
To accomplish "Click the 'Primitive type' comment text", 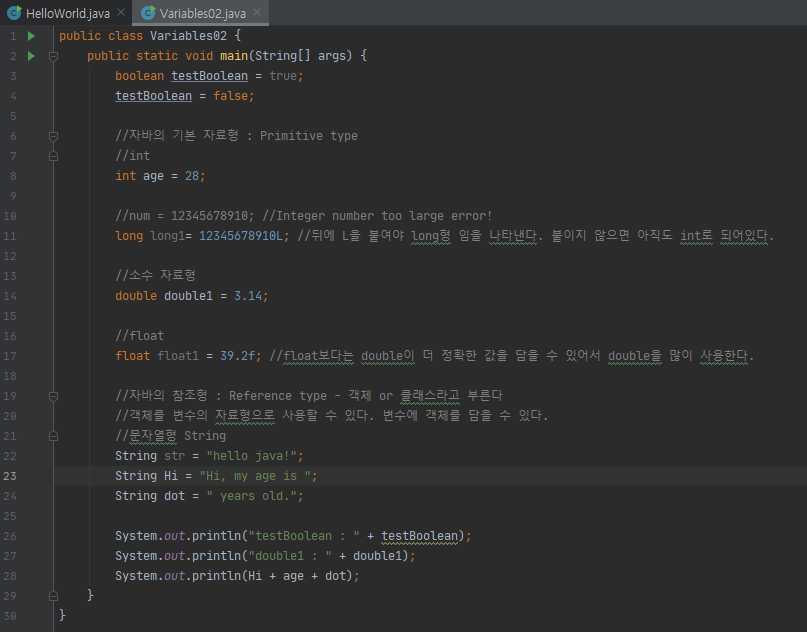I will (309, 136).
